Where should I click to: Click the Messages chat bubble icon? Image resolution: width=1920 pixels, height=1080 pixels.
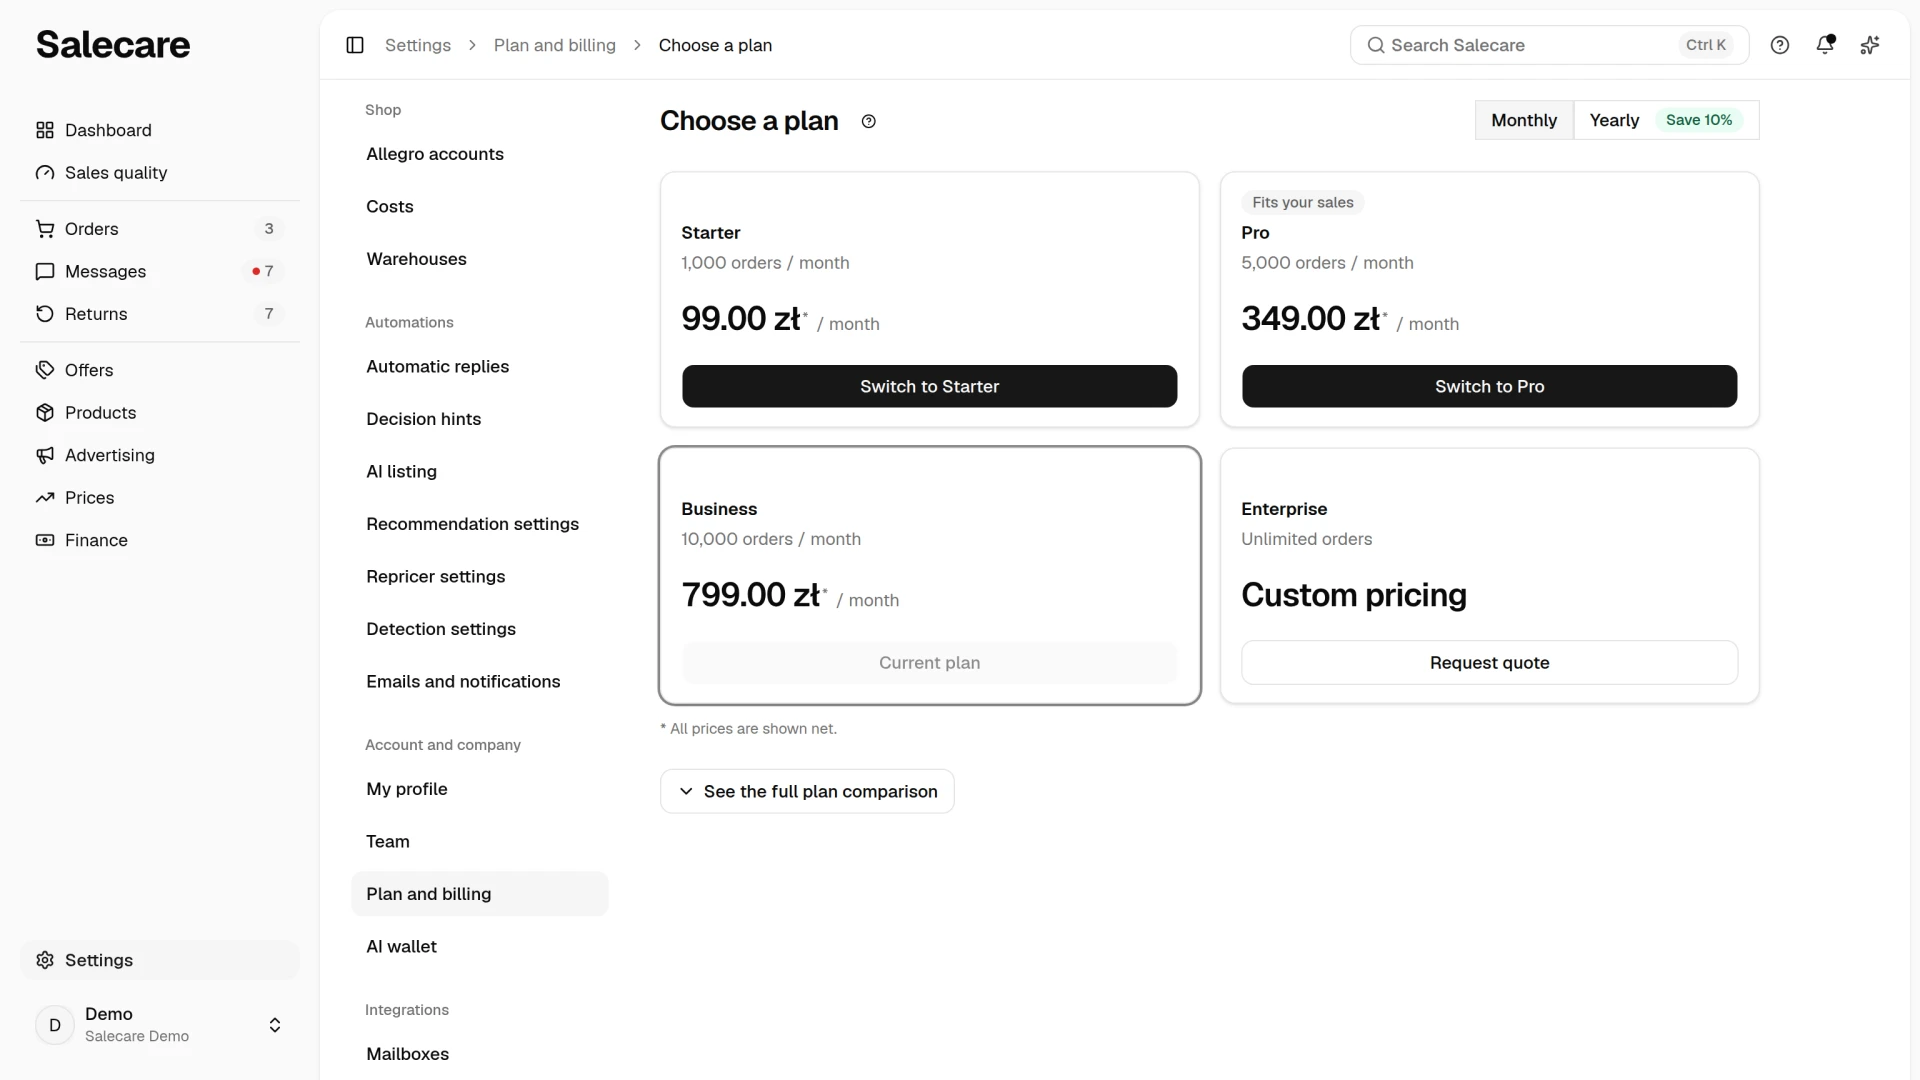[45, 272]
